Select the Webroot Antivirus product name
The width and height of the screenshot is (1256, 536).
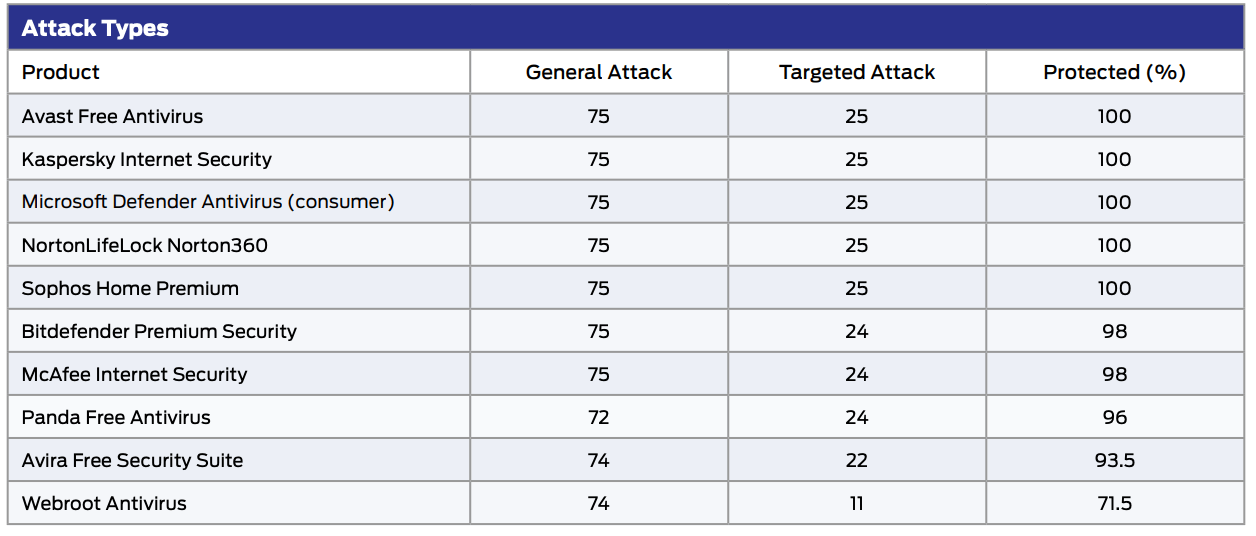(x=104, y=503)
